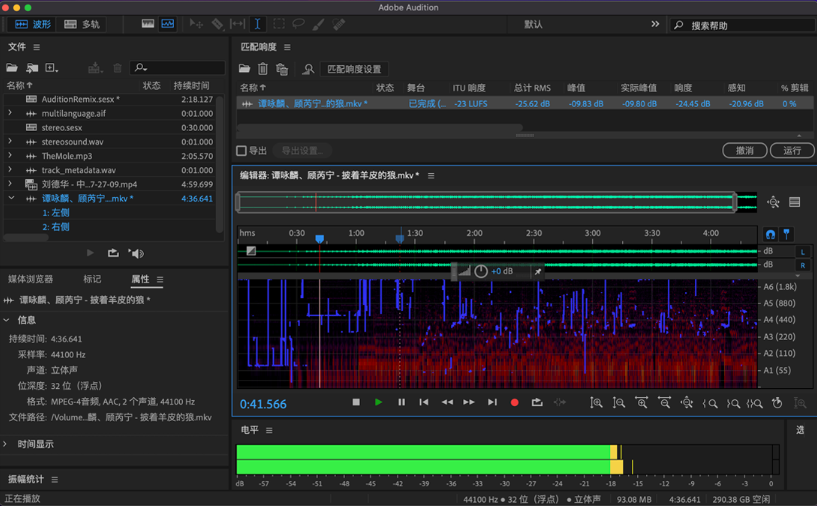Screen dimensions: 817x506
Task: Adjust the +0 dB amplitude knob
Action: pyautogui.click(x=481, y=271)
